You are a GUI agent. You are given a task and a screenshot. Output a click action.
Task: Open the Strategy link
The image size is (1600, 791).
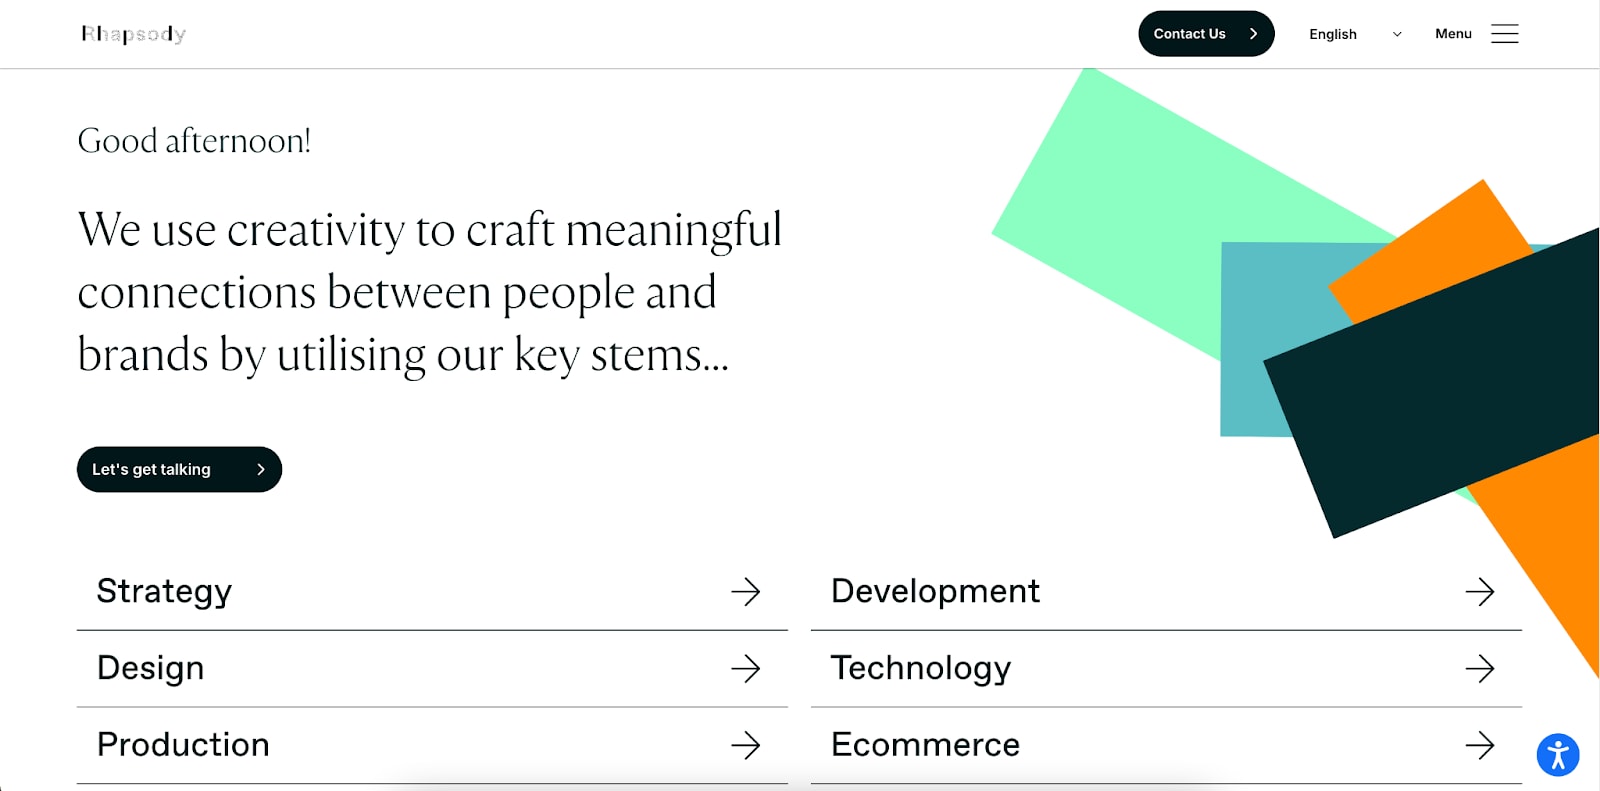165,591
